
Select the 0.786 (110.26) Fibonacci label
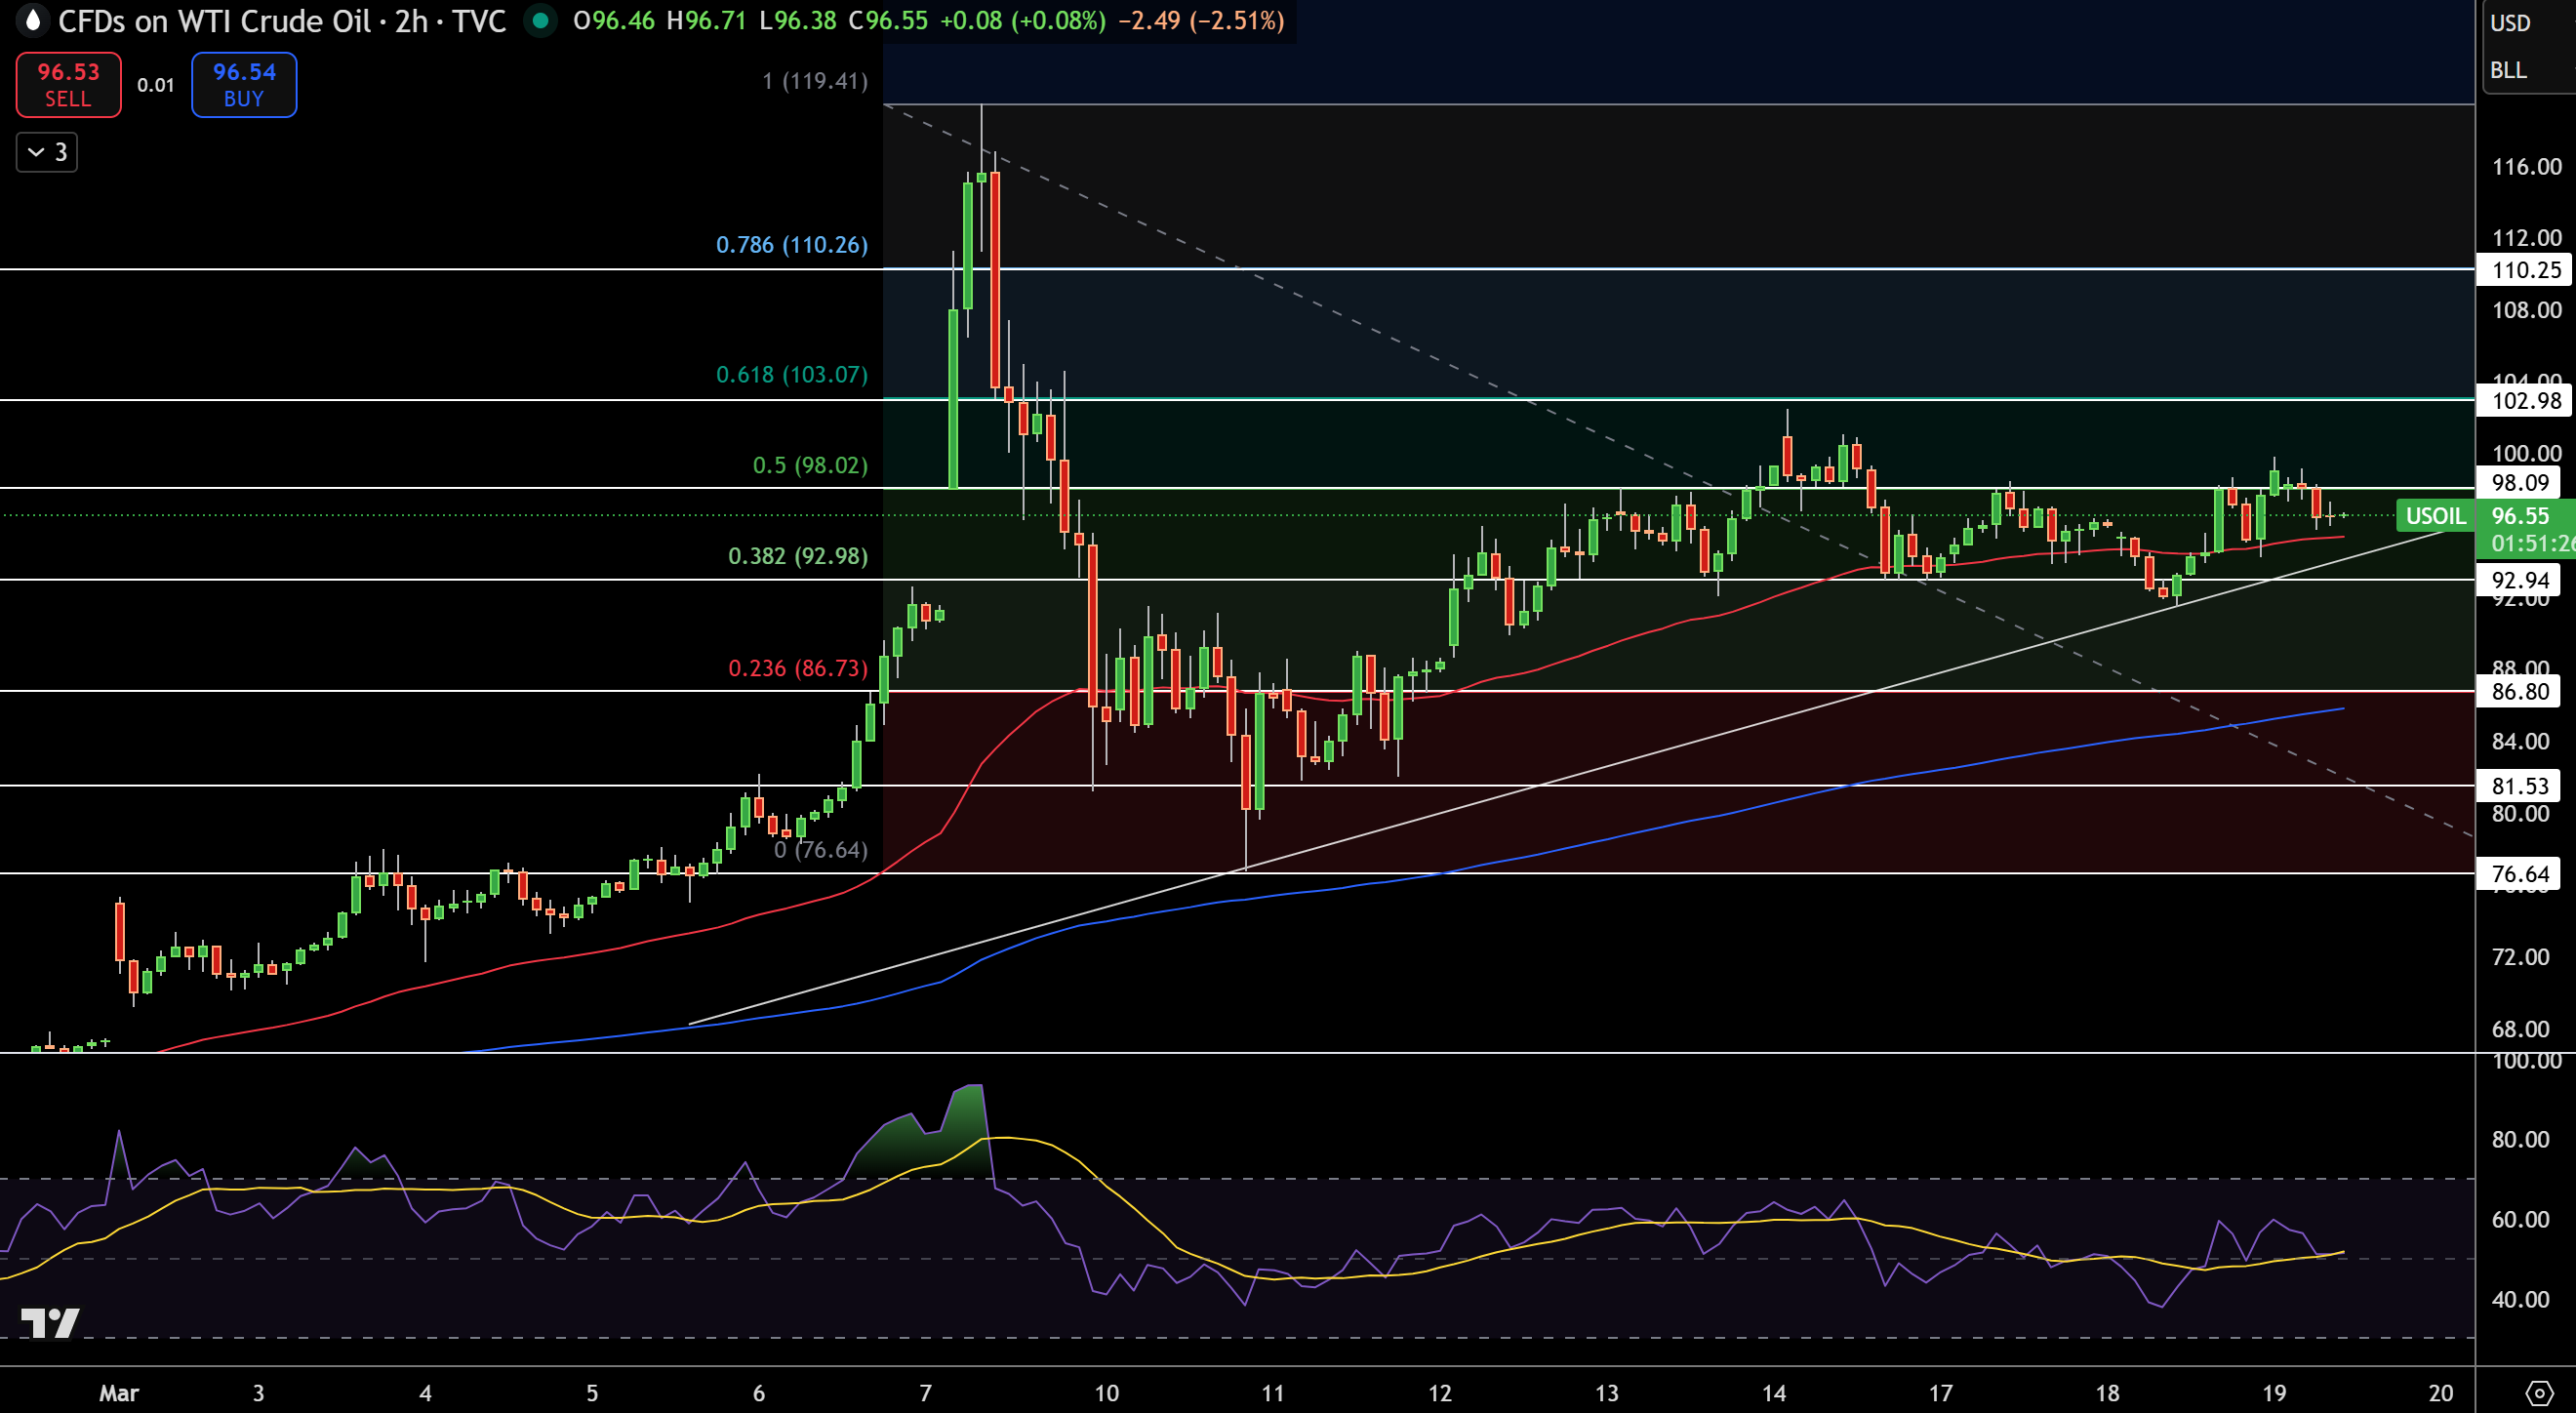pos(792,245)
